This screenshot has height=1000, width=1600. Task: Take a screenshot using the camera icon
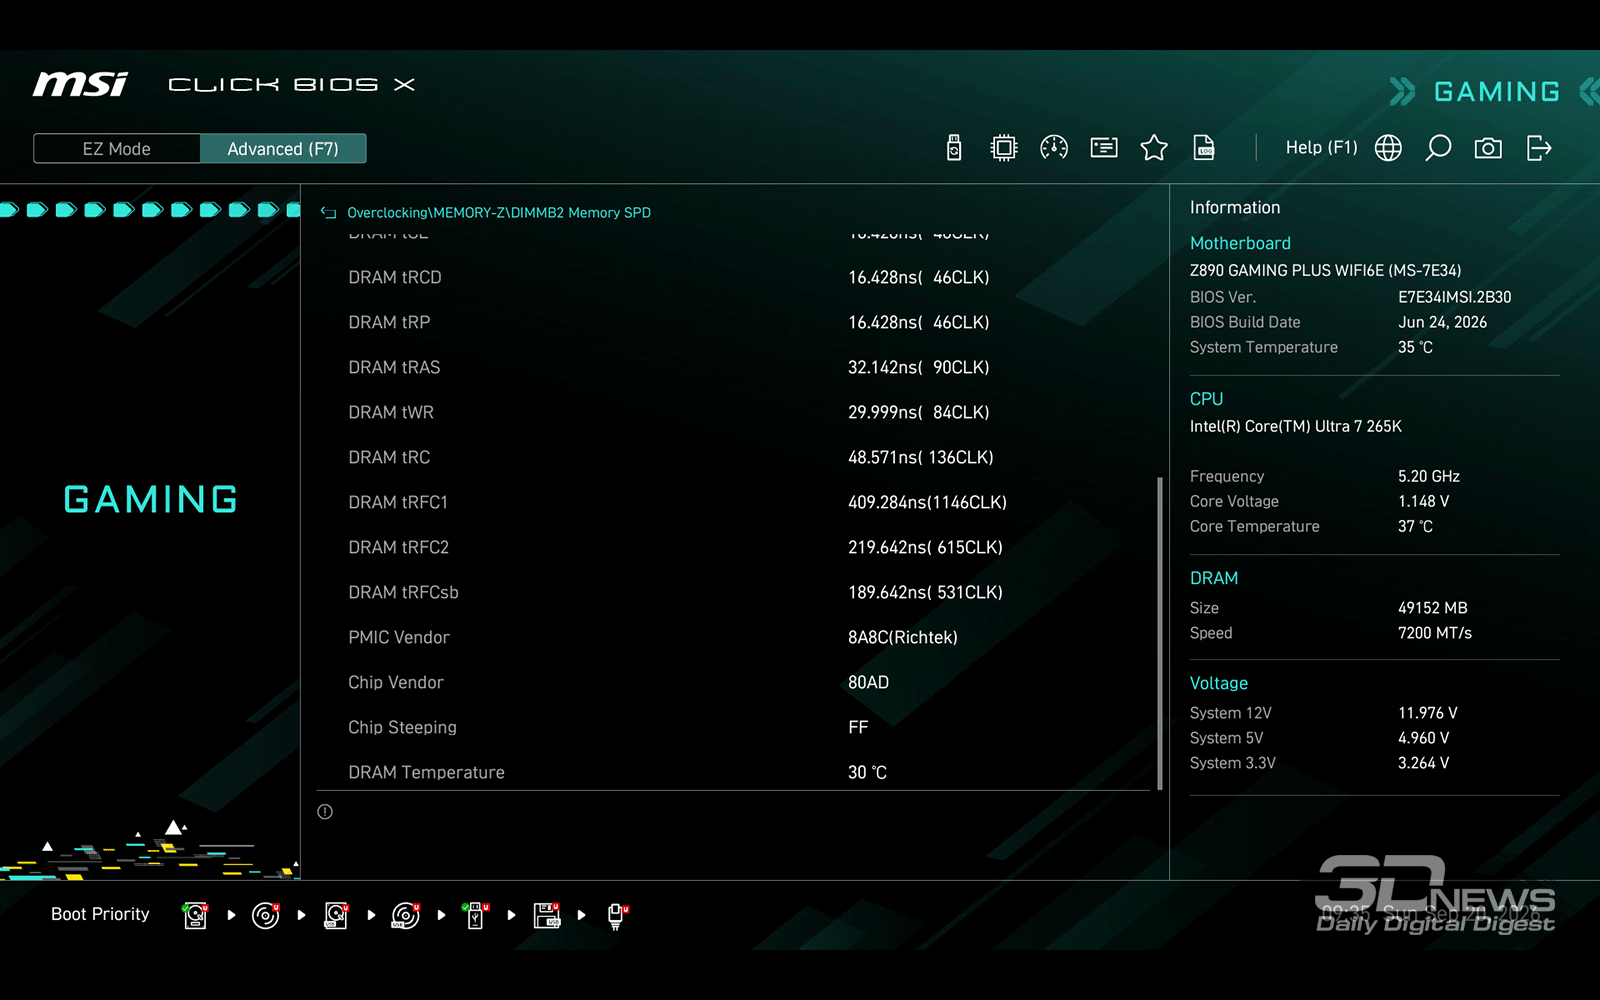pos(1488,148)
